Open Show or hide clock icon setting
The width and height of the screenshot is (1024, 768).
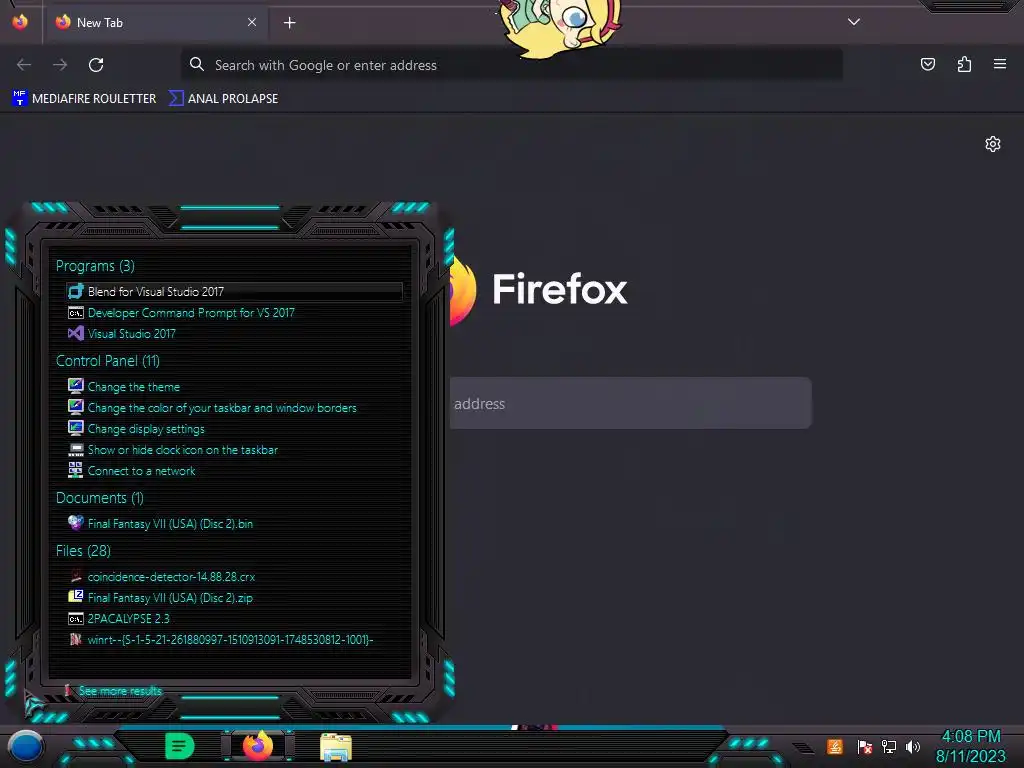click(183, 450)
